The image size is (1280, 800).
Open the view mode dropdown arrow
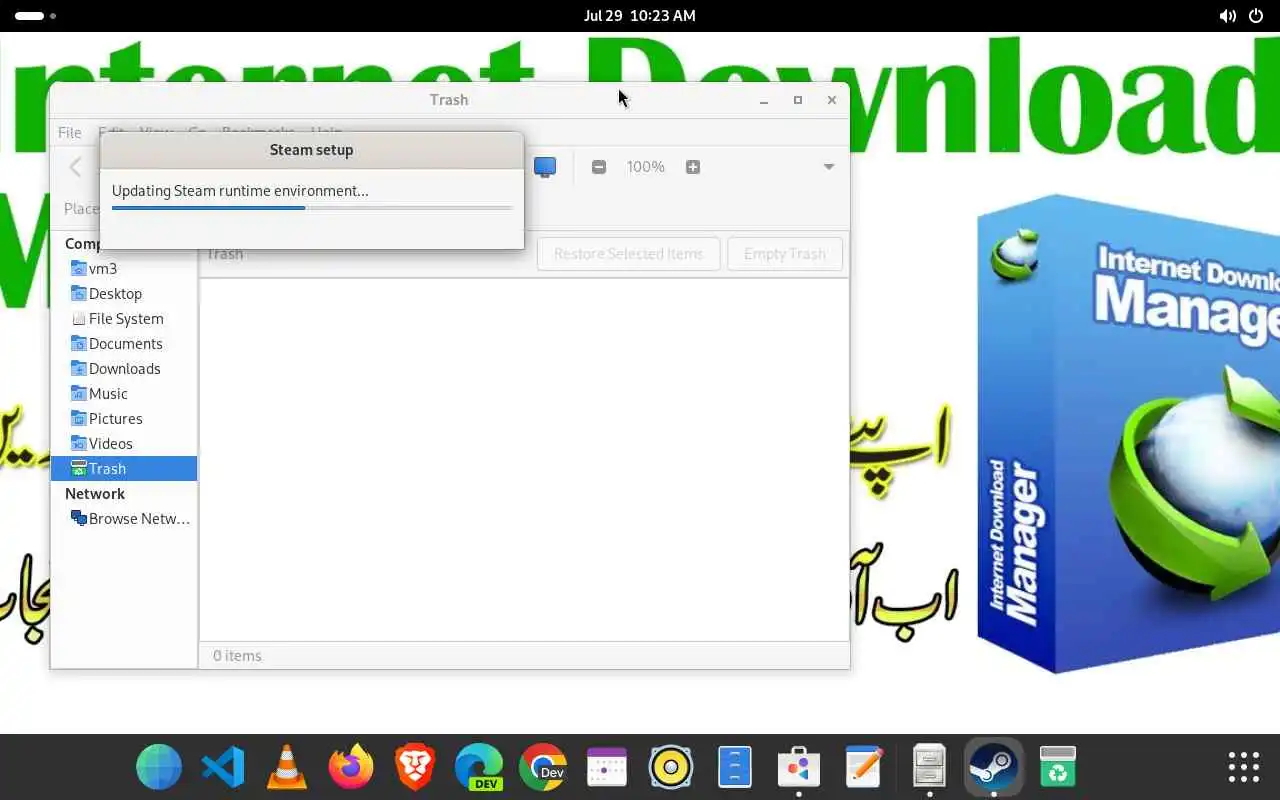coord(829,167)
